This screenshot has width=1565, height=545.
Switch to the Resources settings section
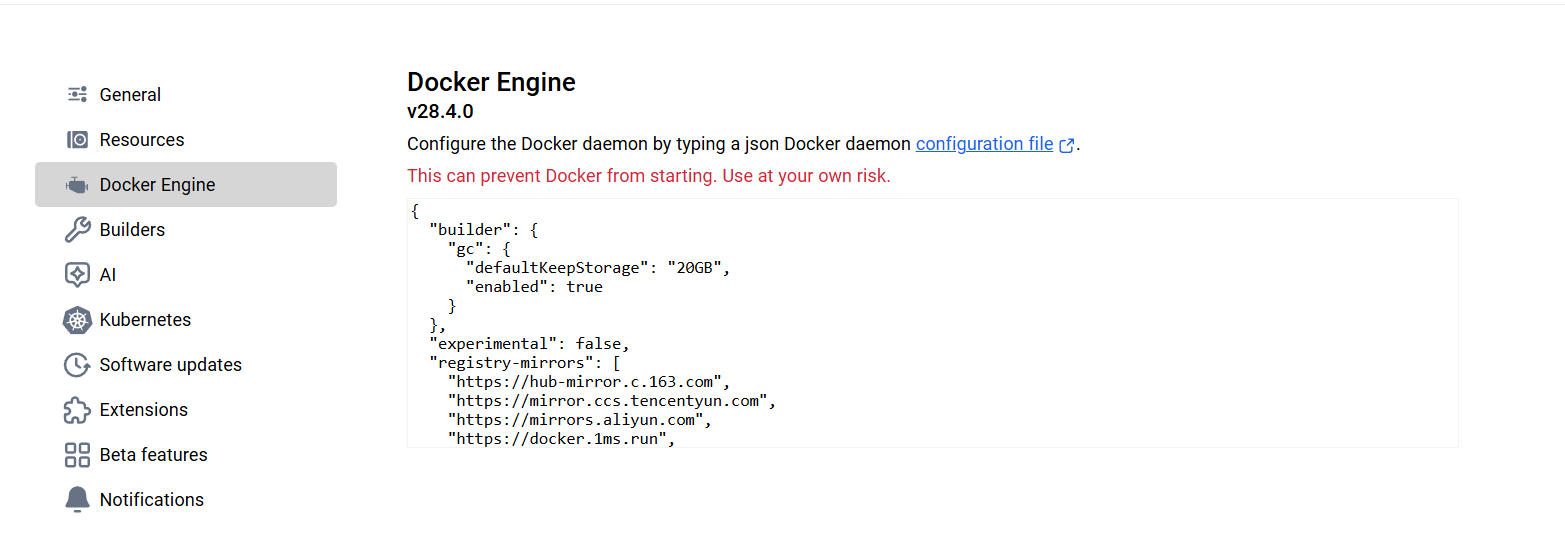(x=142, y=140)
